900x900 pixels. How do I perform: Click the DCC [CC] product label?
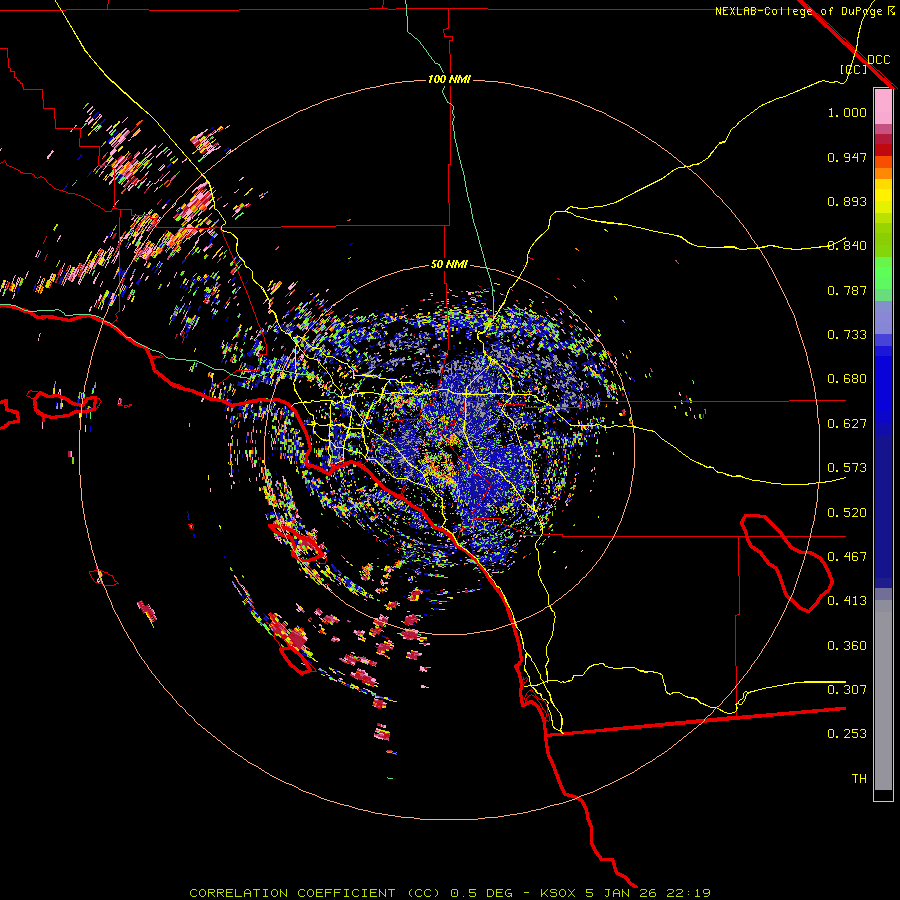[864, 64]
